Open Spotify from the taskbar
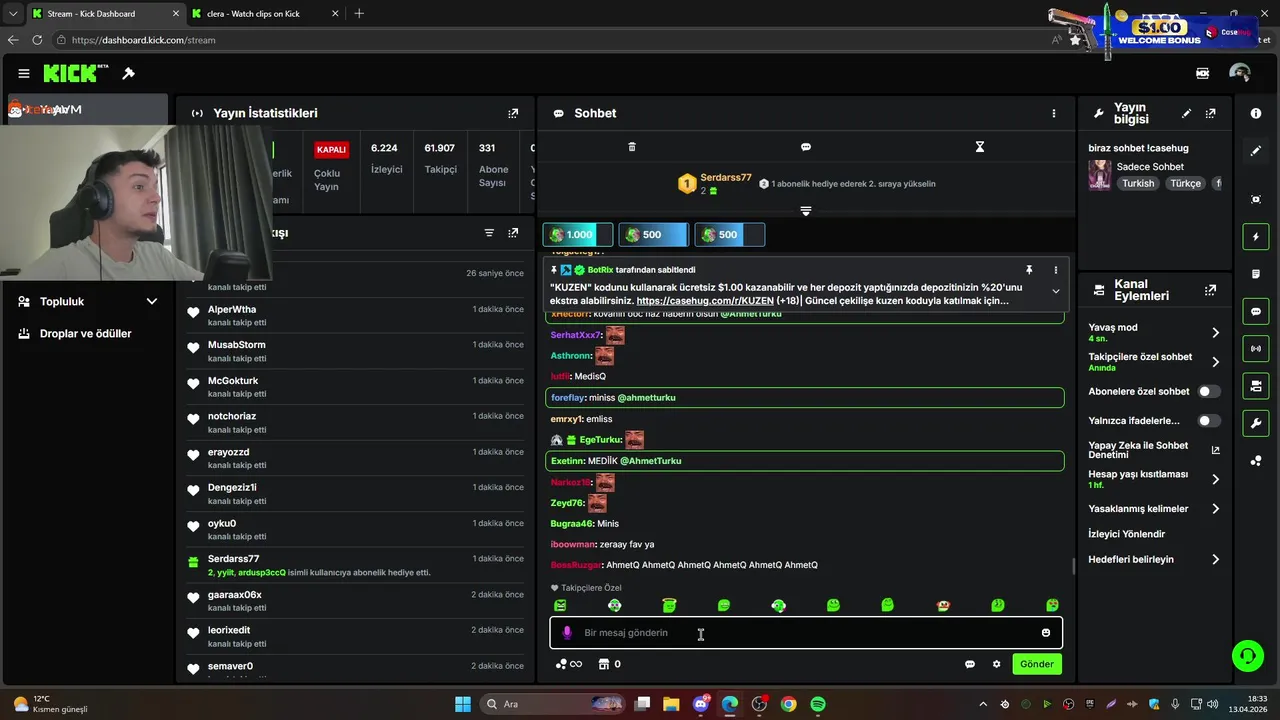Screen dimensions: 1280x720 coord(818,704)
